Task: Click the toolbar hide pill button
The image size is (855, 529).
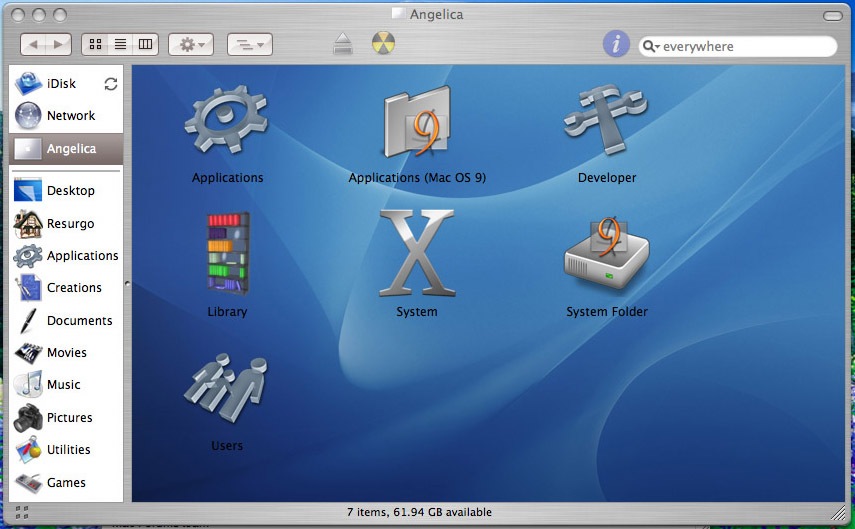Action: [833, 16]
